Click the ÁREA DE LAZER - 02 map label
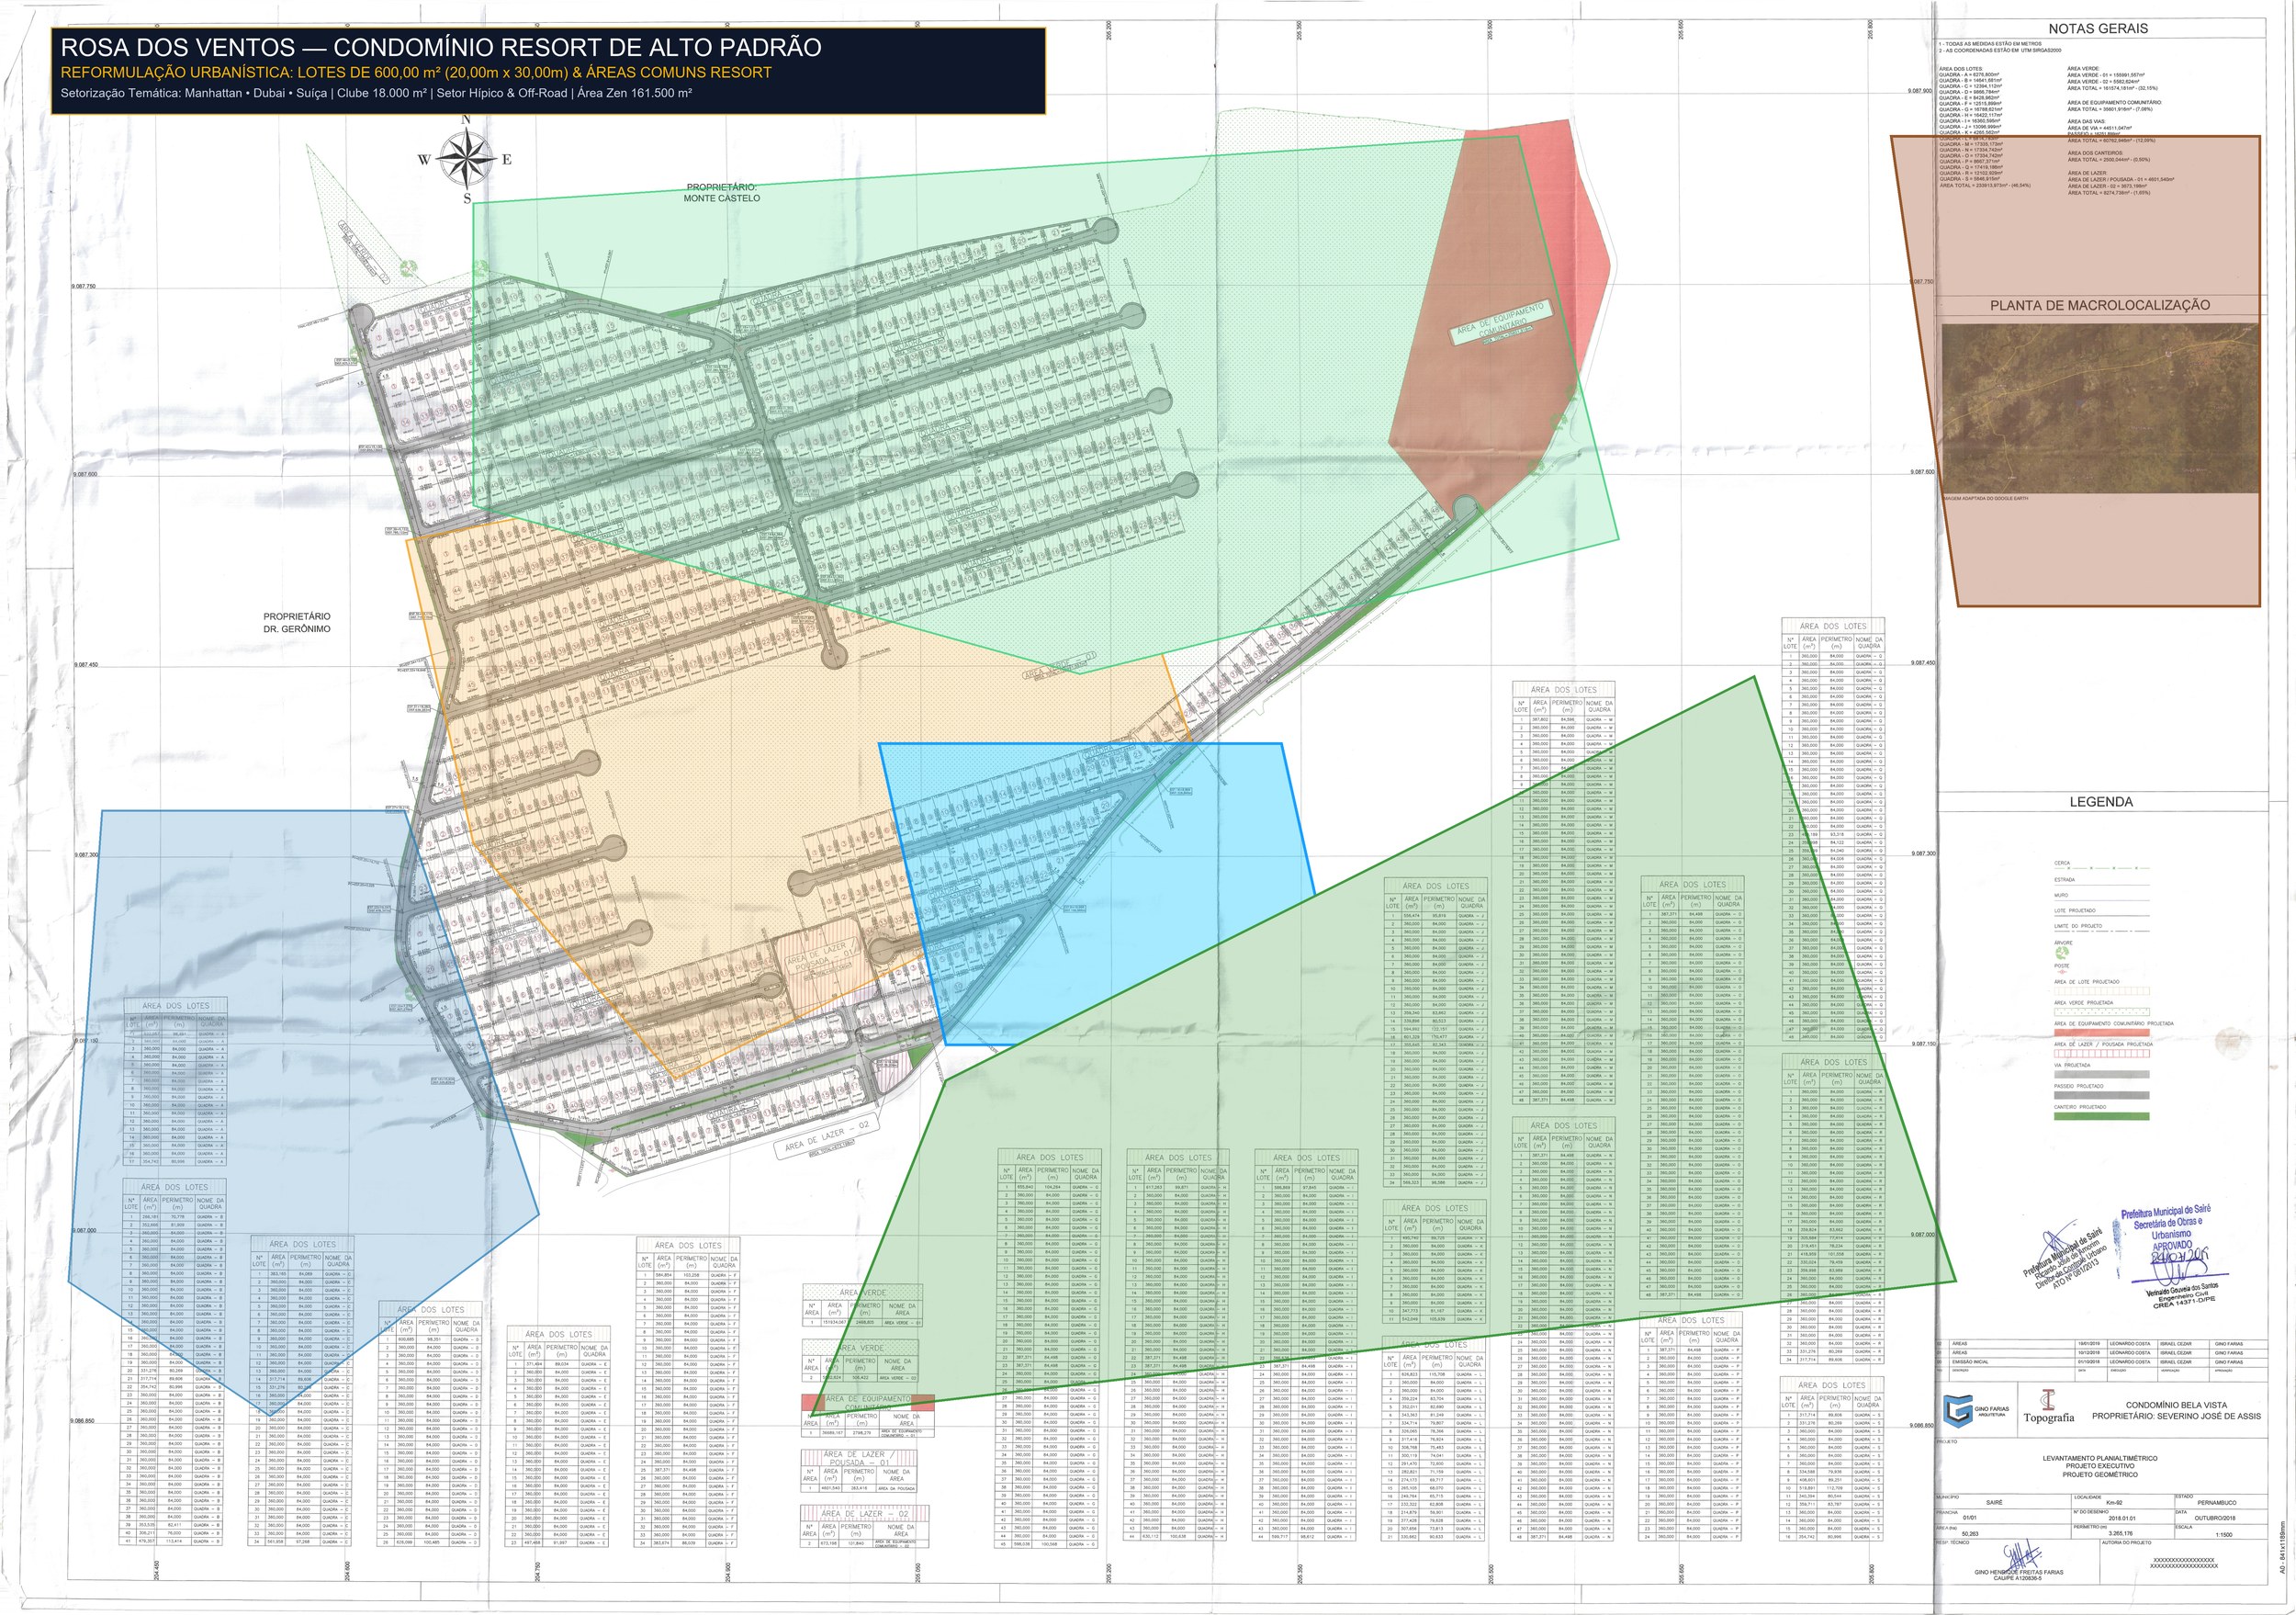Viewport: 2296px width, 1615px height. 827,1136
